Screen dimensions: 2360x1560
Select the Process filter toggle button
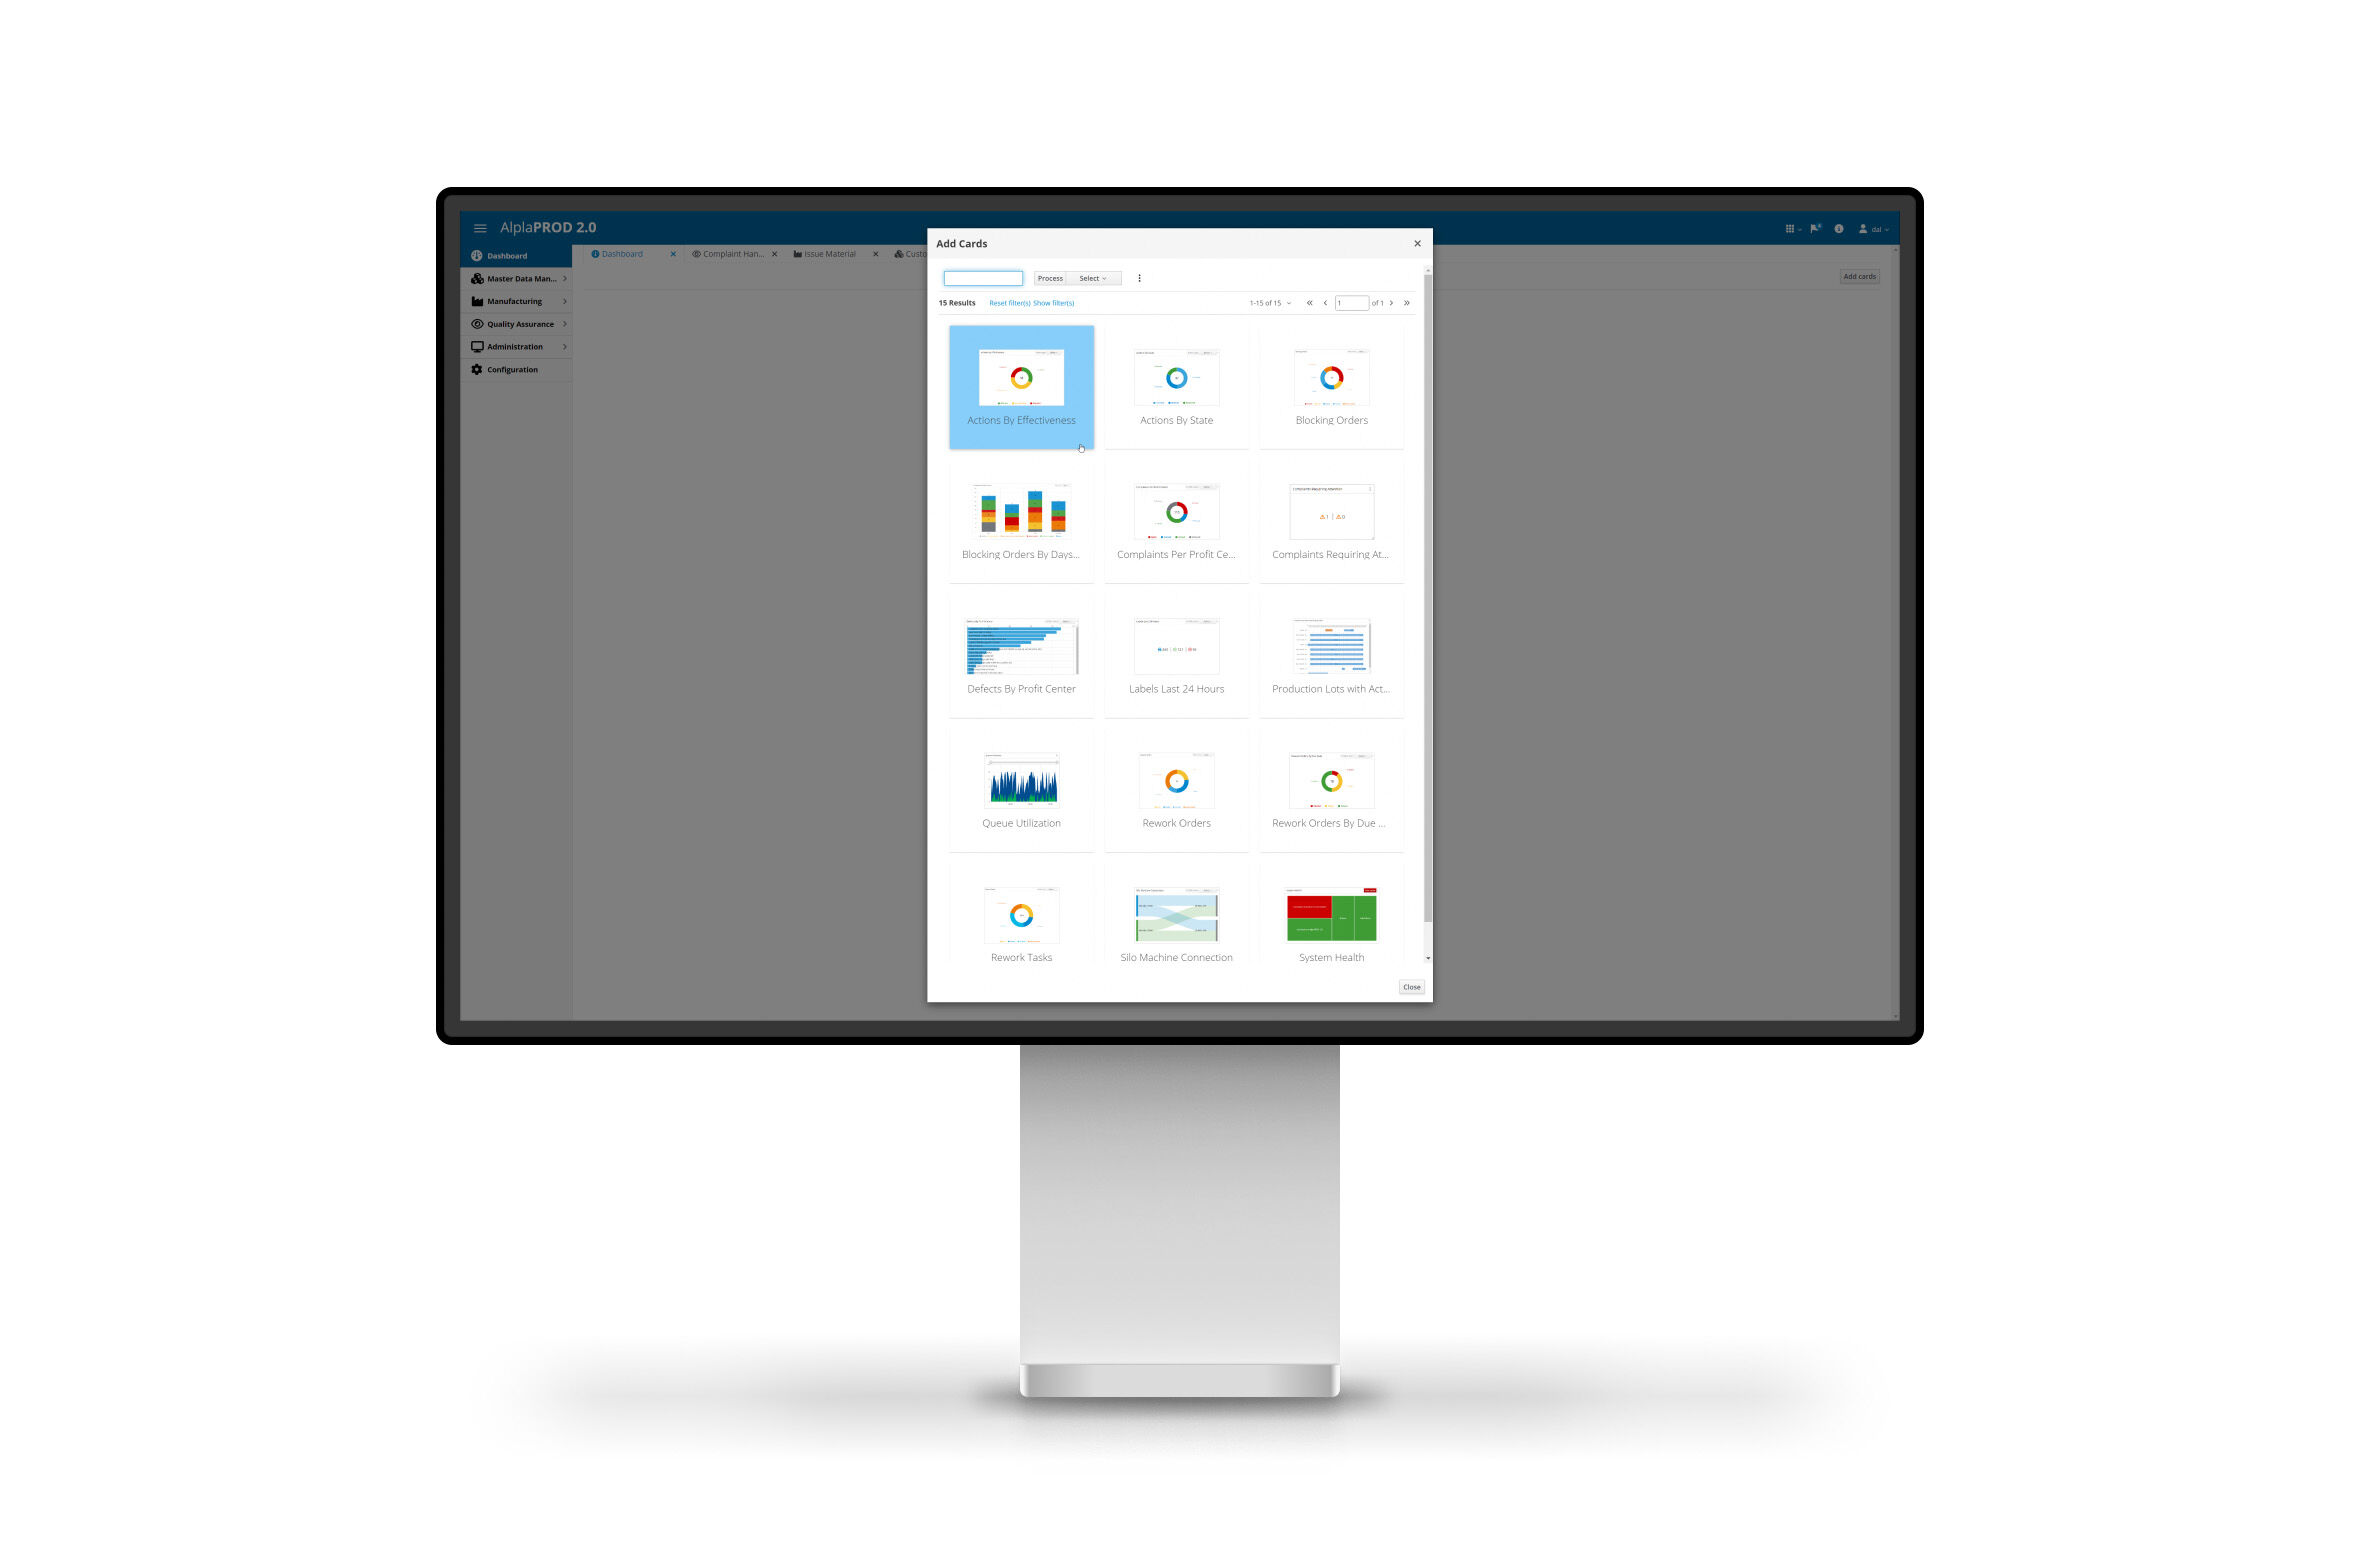click(1048, 279)
